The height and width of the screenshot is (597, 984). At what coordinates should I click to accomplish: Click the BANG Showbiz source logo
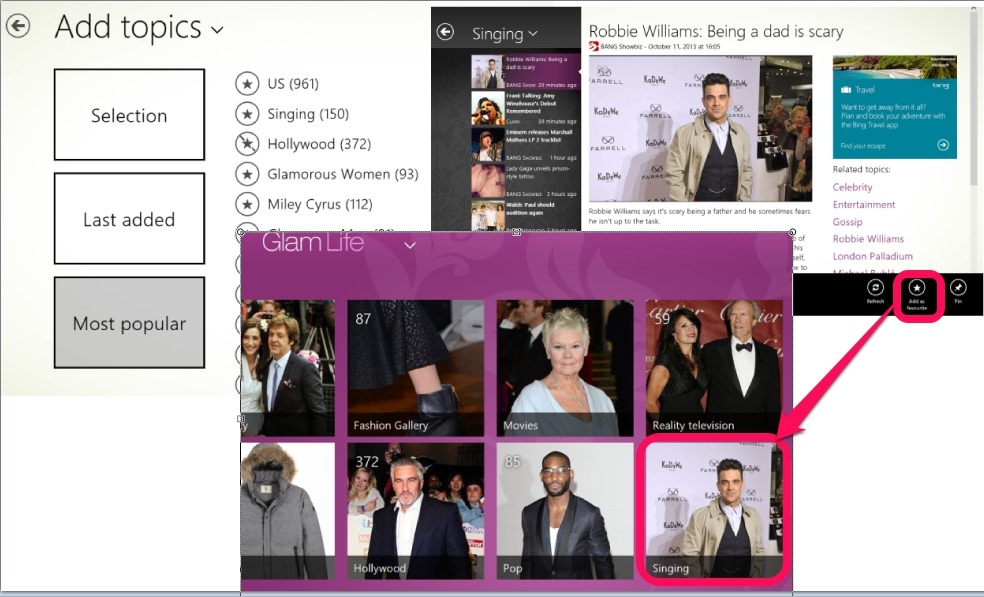point(594,46)
